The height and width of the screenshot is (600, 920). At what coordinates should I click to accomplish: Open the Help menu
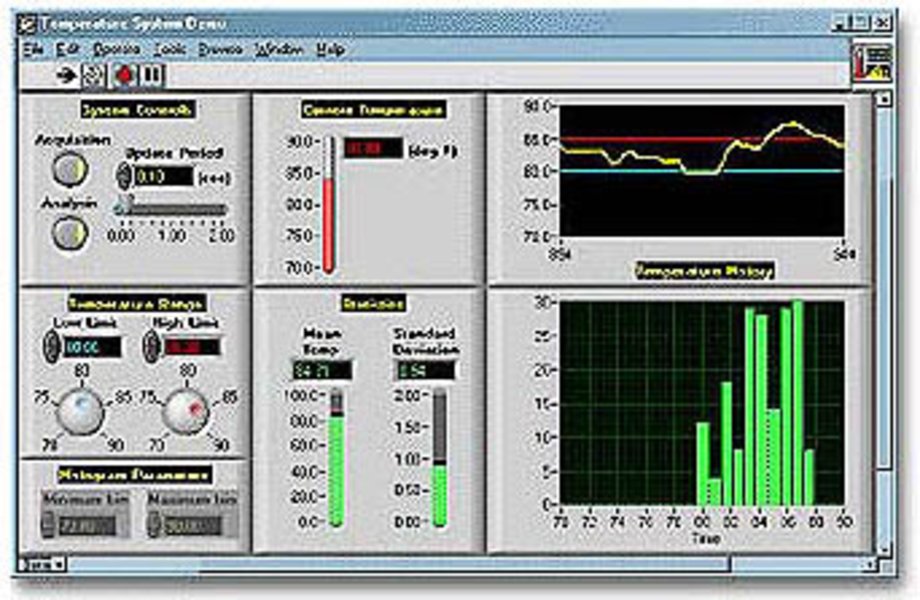(x=330, y=50)
